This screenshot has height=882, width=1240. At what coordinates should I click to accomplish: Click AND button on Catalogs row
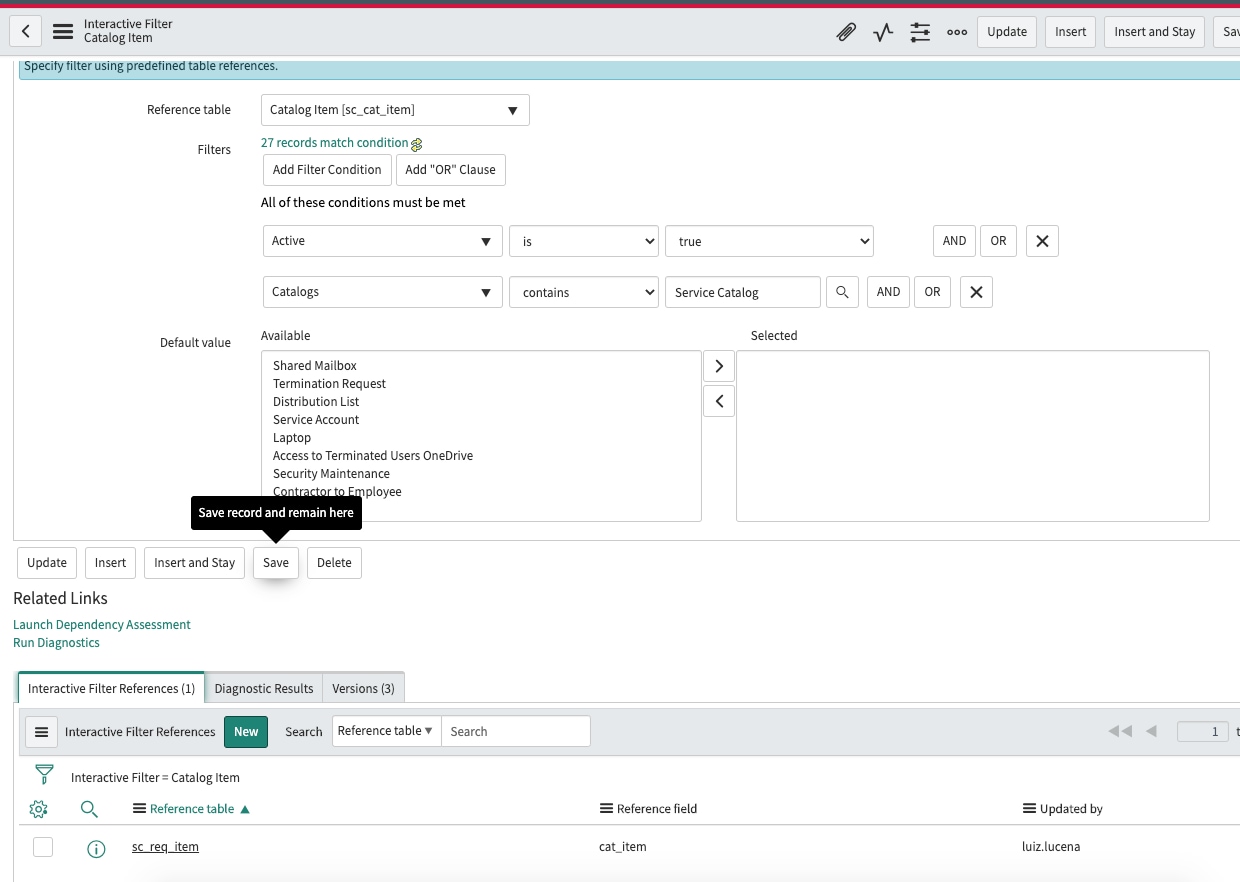pos(888,292)
